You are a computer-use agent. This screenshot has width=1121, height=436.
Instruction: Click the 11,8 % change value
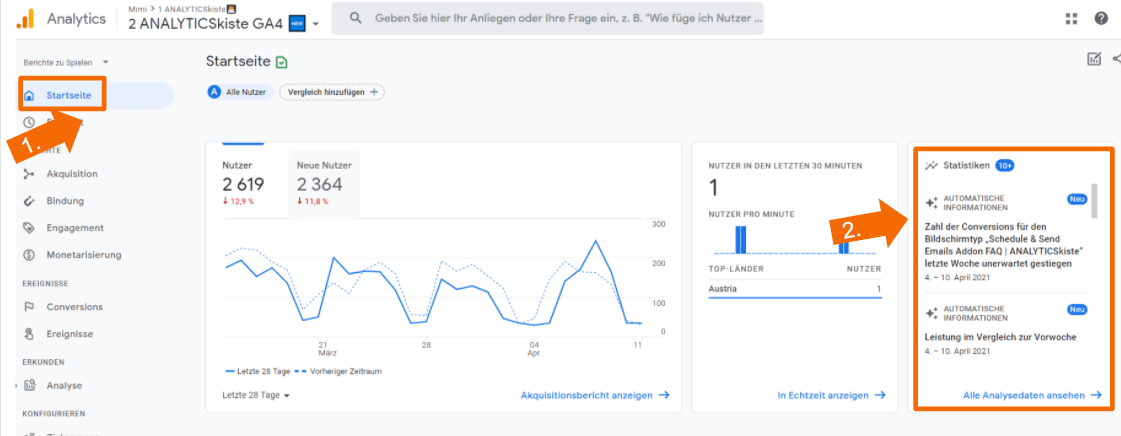[313, 202]
